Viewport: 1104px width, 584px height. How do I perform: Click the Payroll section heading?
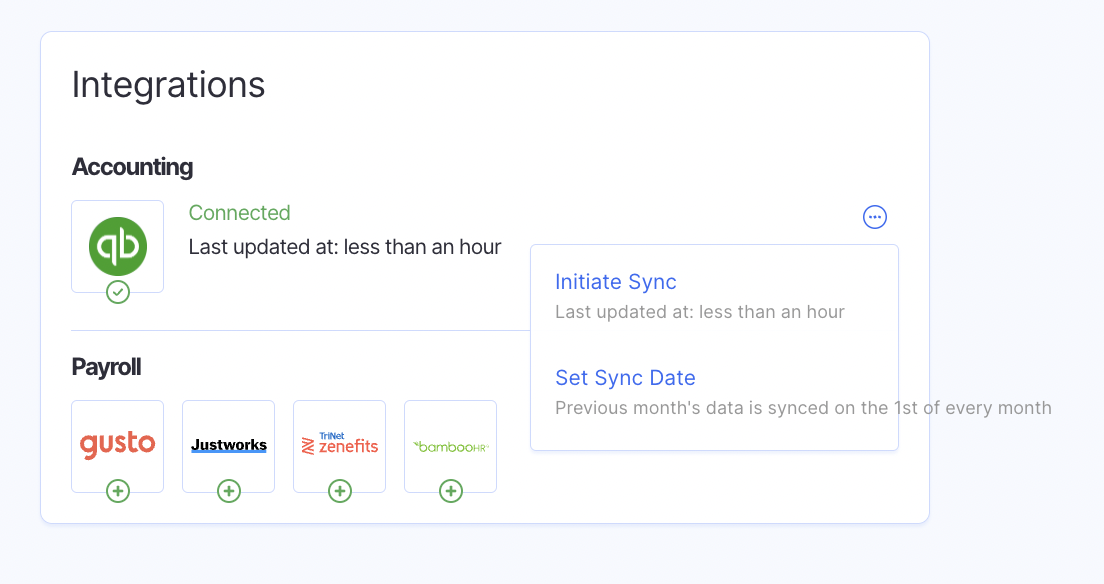point(106,367)
